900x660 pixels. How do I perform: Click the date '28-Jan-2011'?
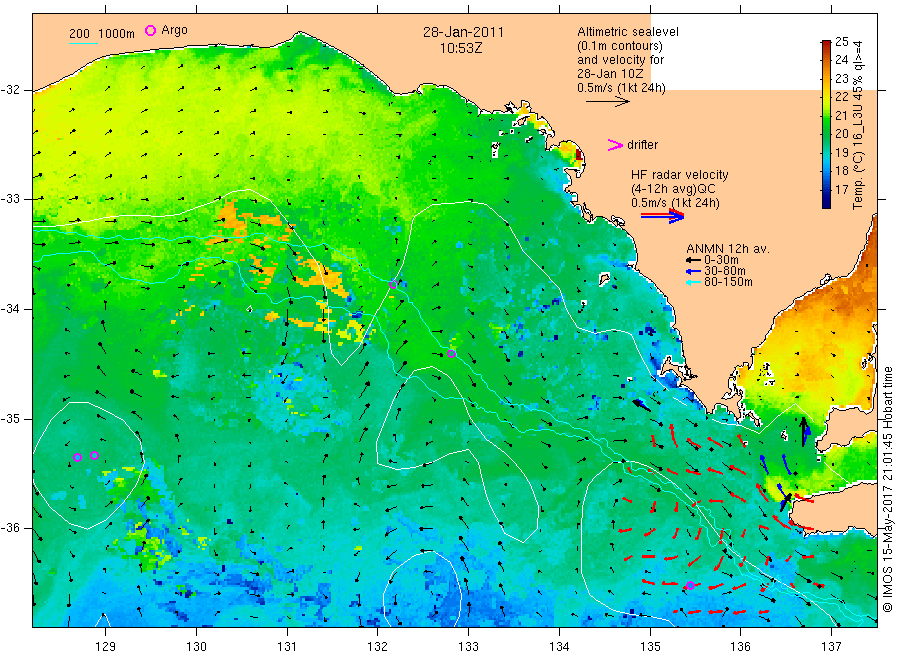[x=463, y=32]
